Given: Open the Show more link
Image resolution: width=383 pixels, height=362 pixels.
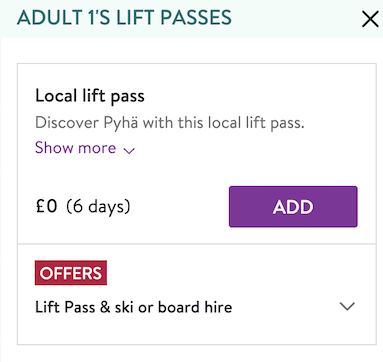Looking at the screenshot, I should tap(85, 148).
